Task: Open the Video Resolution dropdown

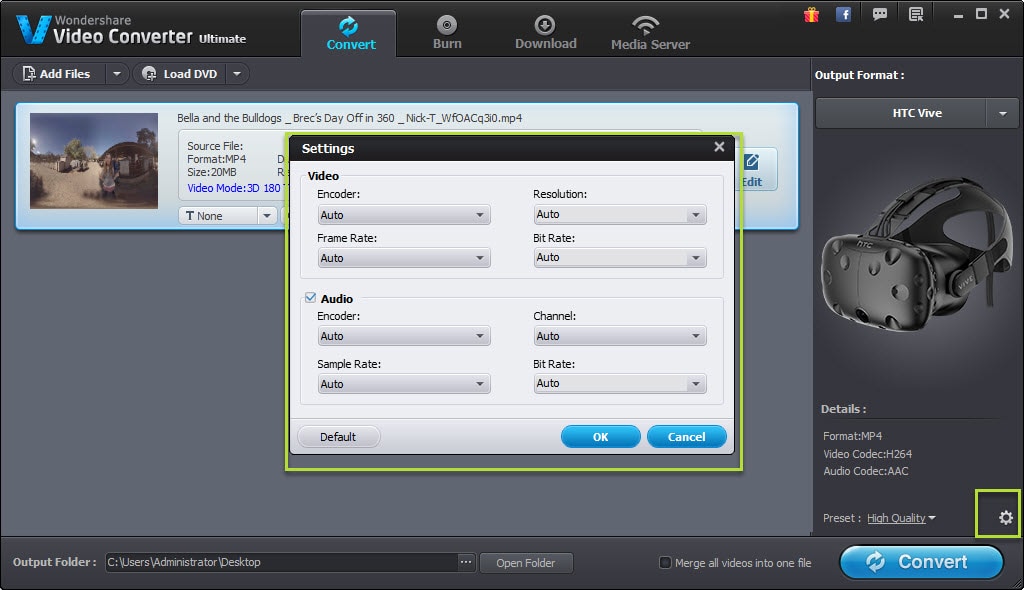Action: pyautogui.click(x=620, y=214)
